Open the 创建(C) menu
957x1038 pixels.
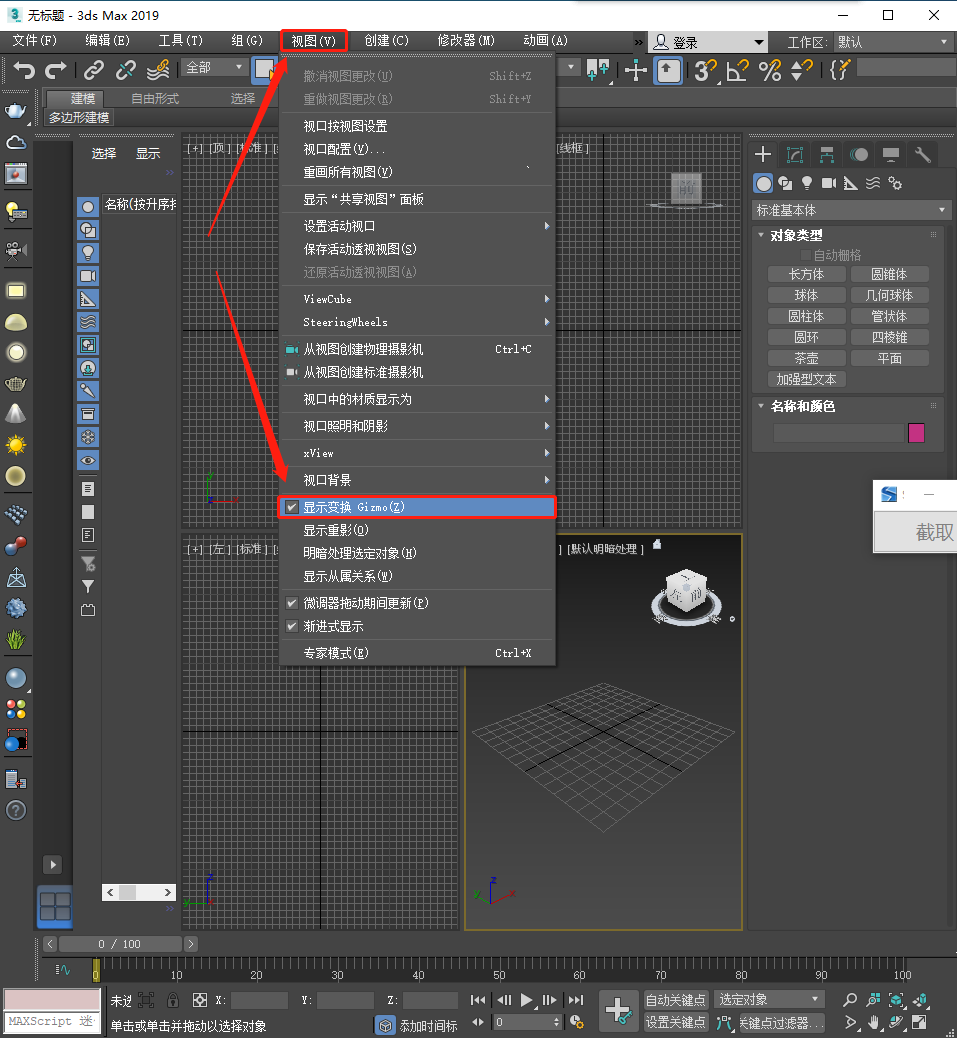(x=387, y=40)
